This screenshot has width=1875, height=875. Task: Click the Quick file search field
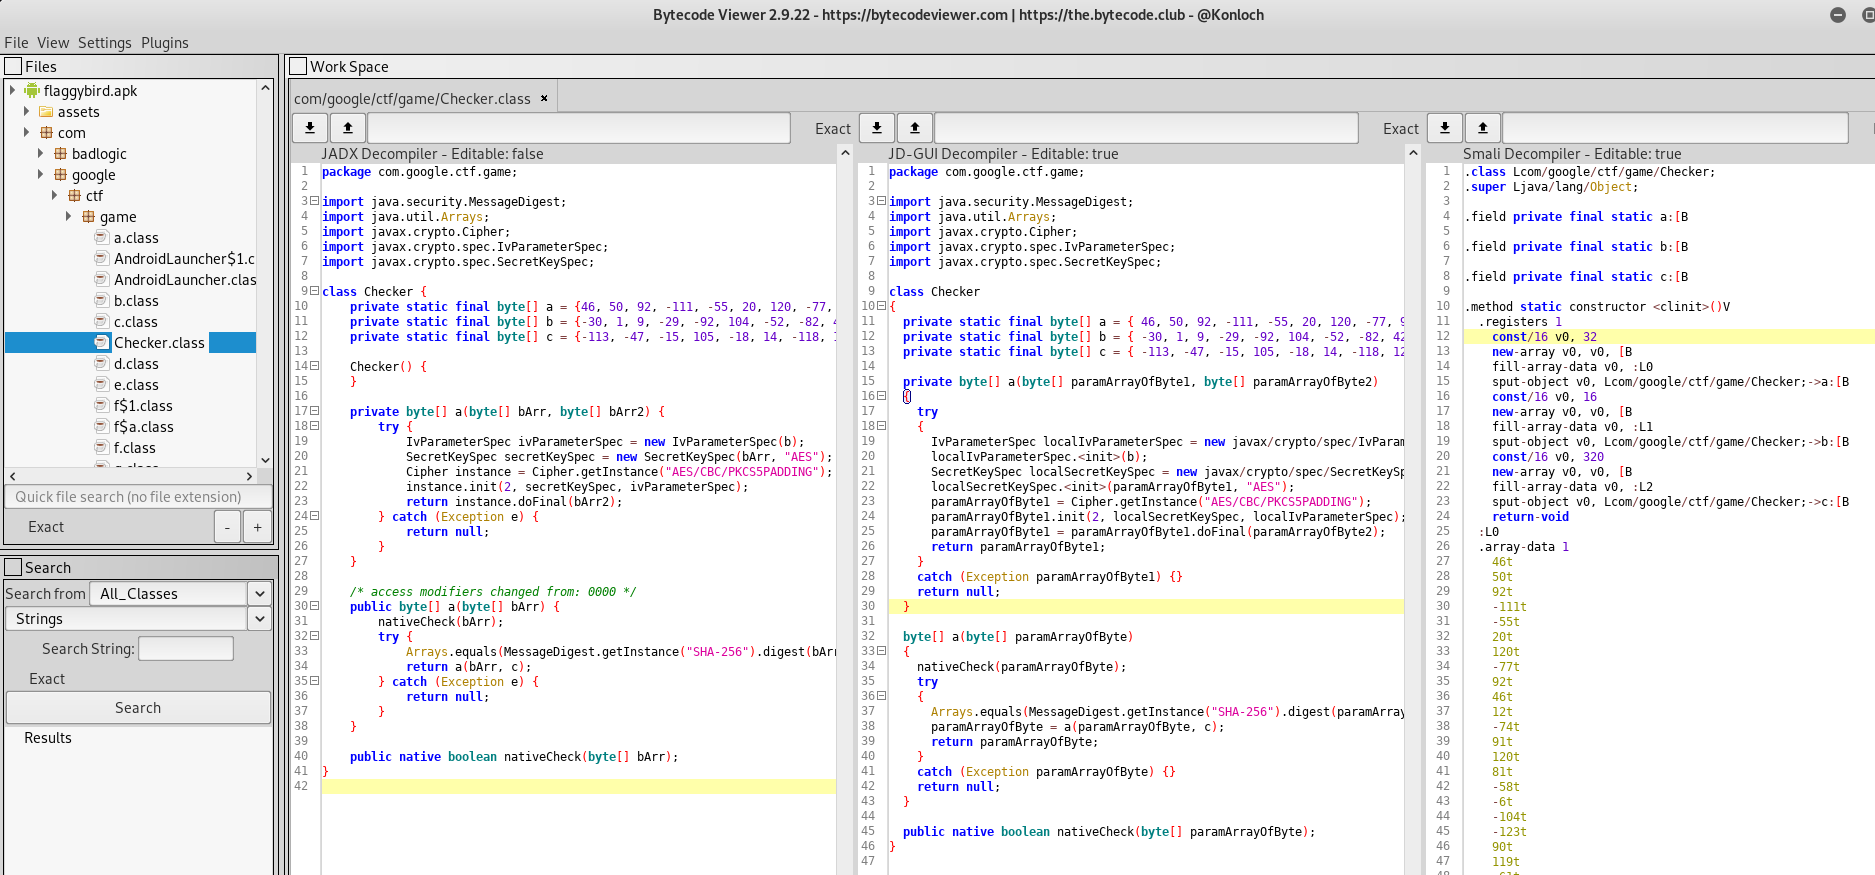(138, 497)
